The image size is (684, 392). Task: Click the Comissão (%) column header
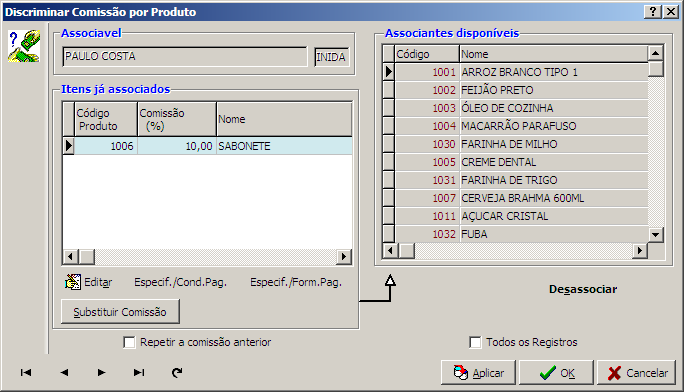[177, 119]
